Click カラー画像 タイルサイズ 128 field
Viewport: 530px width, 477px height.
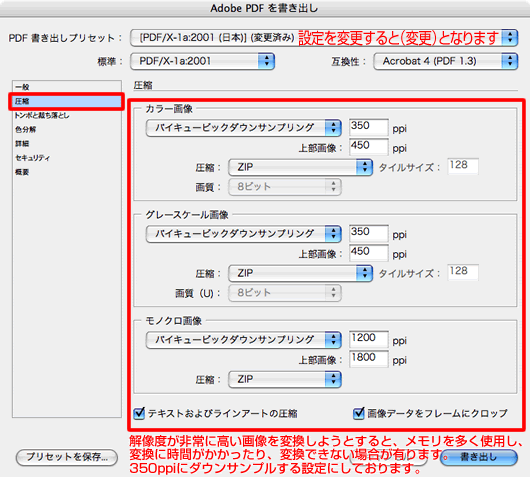(463, 166)
